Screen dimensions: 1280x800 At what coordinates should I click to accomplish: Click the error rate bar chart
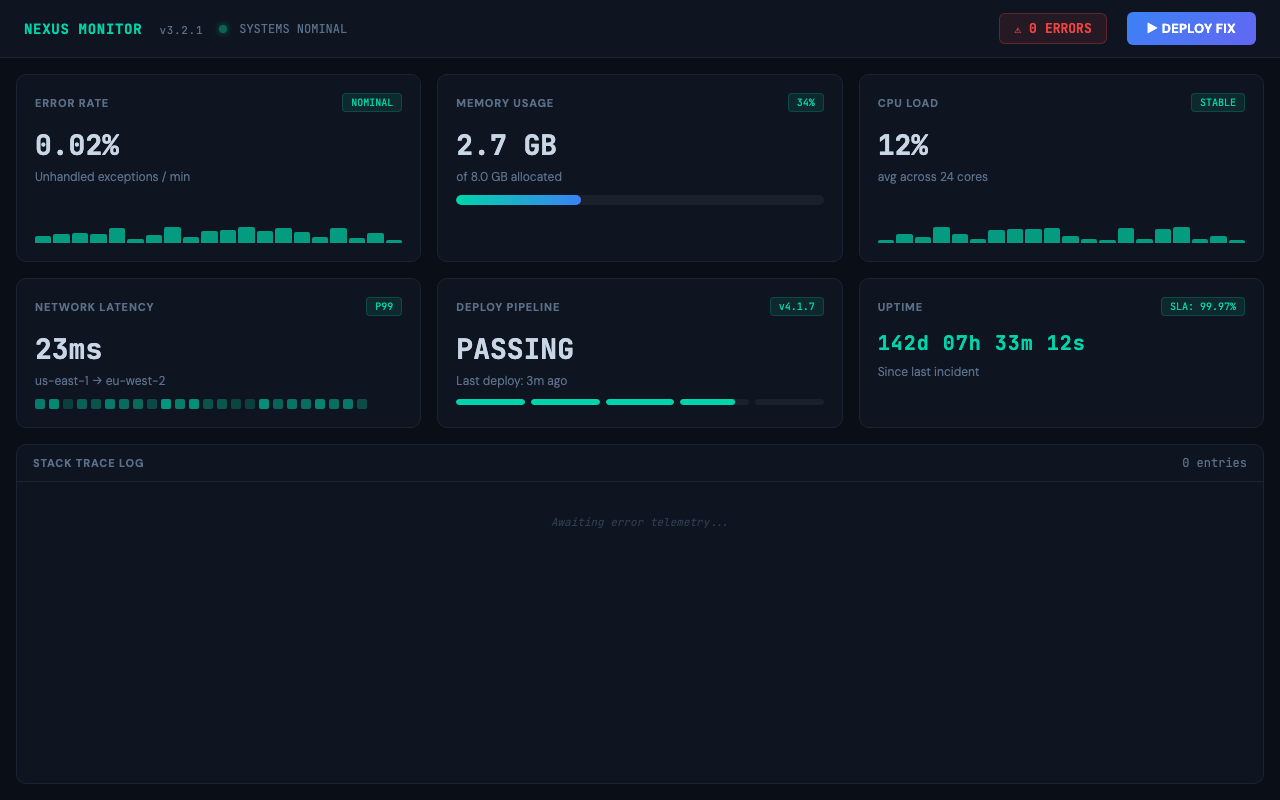pos(218,235)
